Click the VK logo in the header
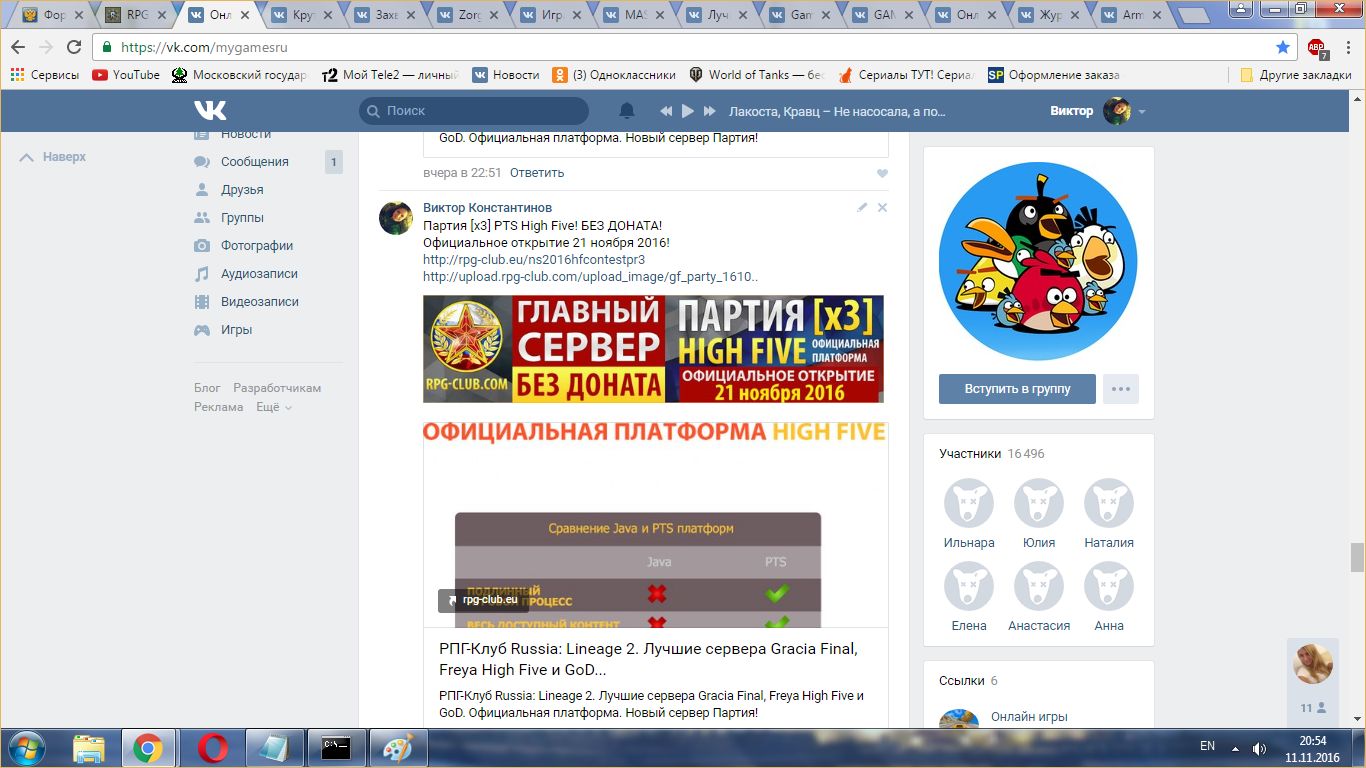The width and height of the screenshot is (1366, 768). point(210,110)
